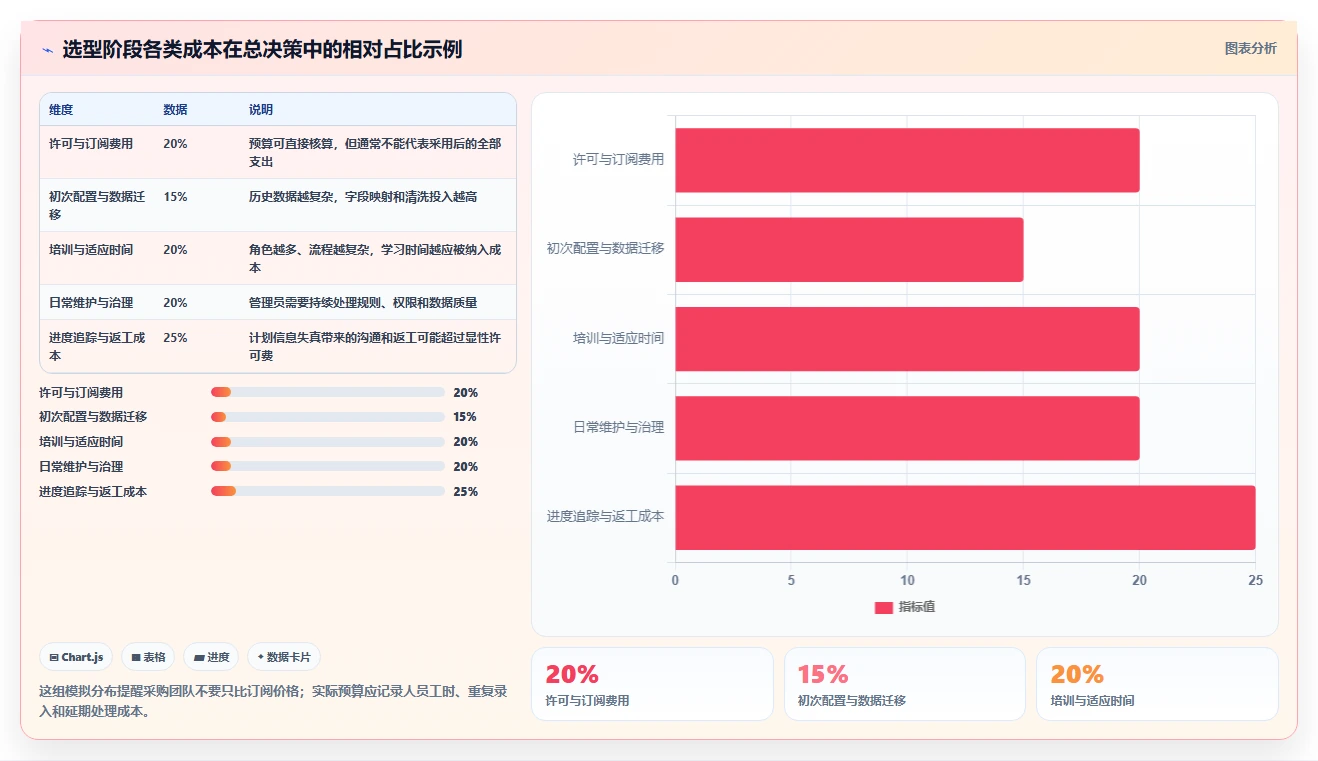1318x761 pixels.
Task: Click the 维度 column header
Action: (x=61, y=109)
